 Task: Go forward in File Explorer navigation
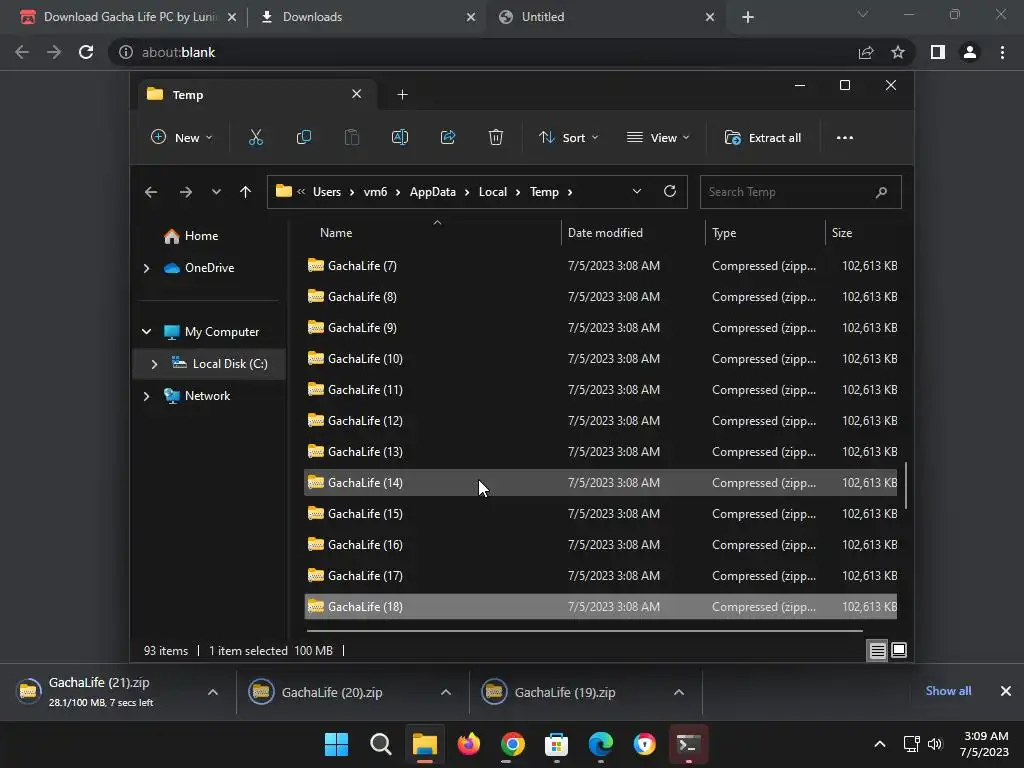(186, 192)
